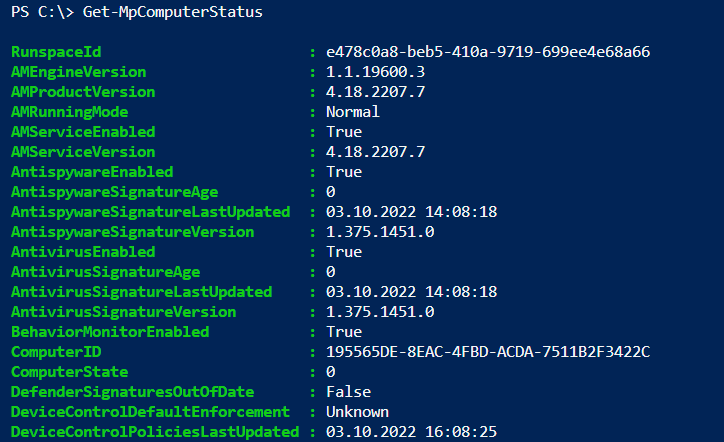Click the AntispywareSignatureLastUpdated timestamp value
The image size is (724, 442).
[x=411, y=212]
